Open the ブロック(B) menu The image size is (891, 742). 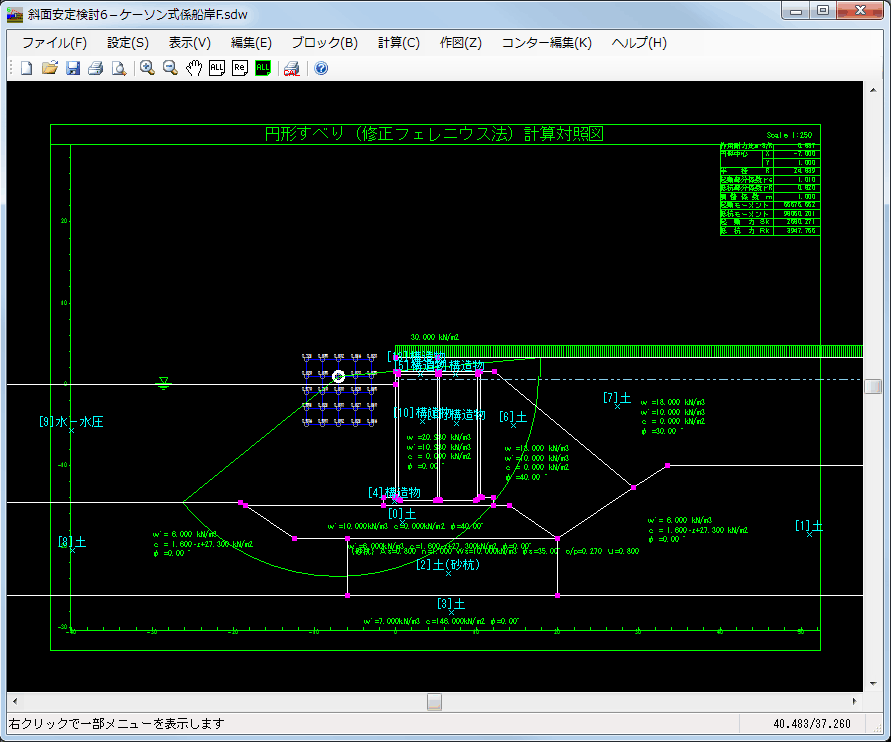click(324, 43)
